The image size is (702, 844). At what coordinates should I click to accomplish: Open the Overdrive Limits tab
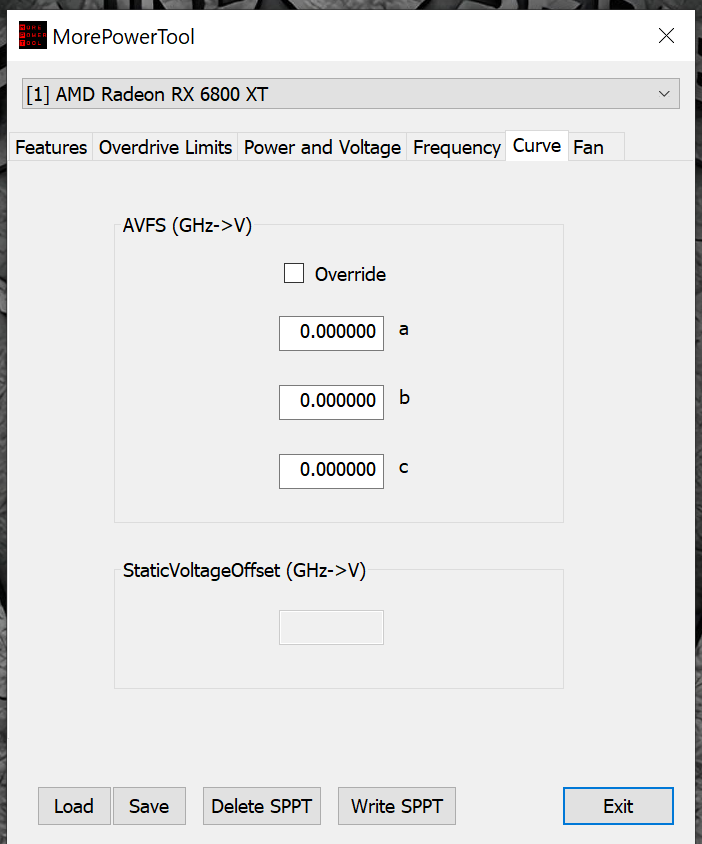pos(165,147)
